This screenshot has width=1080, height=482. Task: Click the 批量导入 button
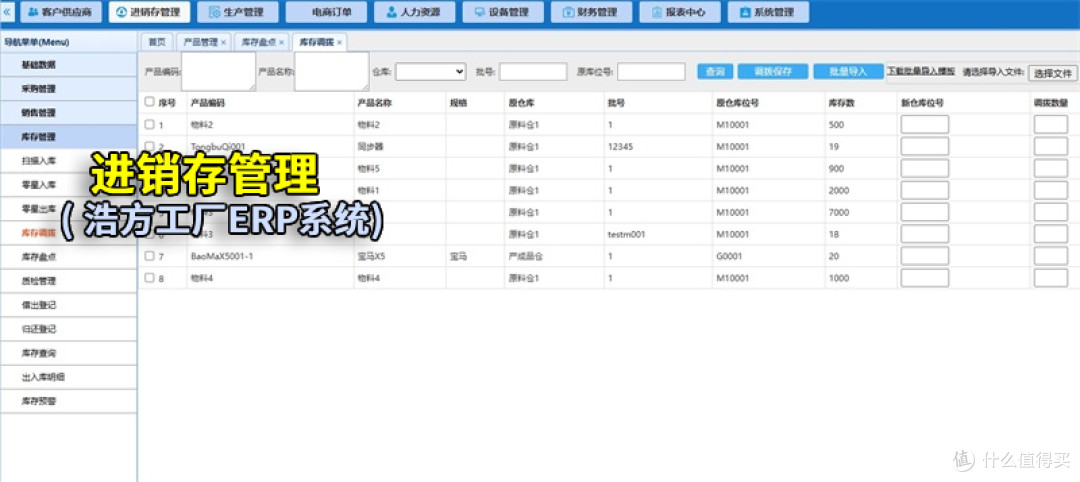tap(848, 72)
